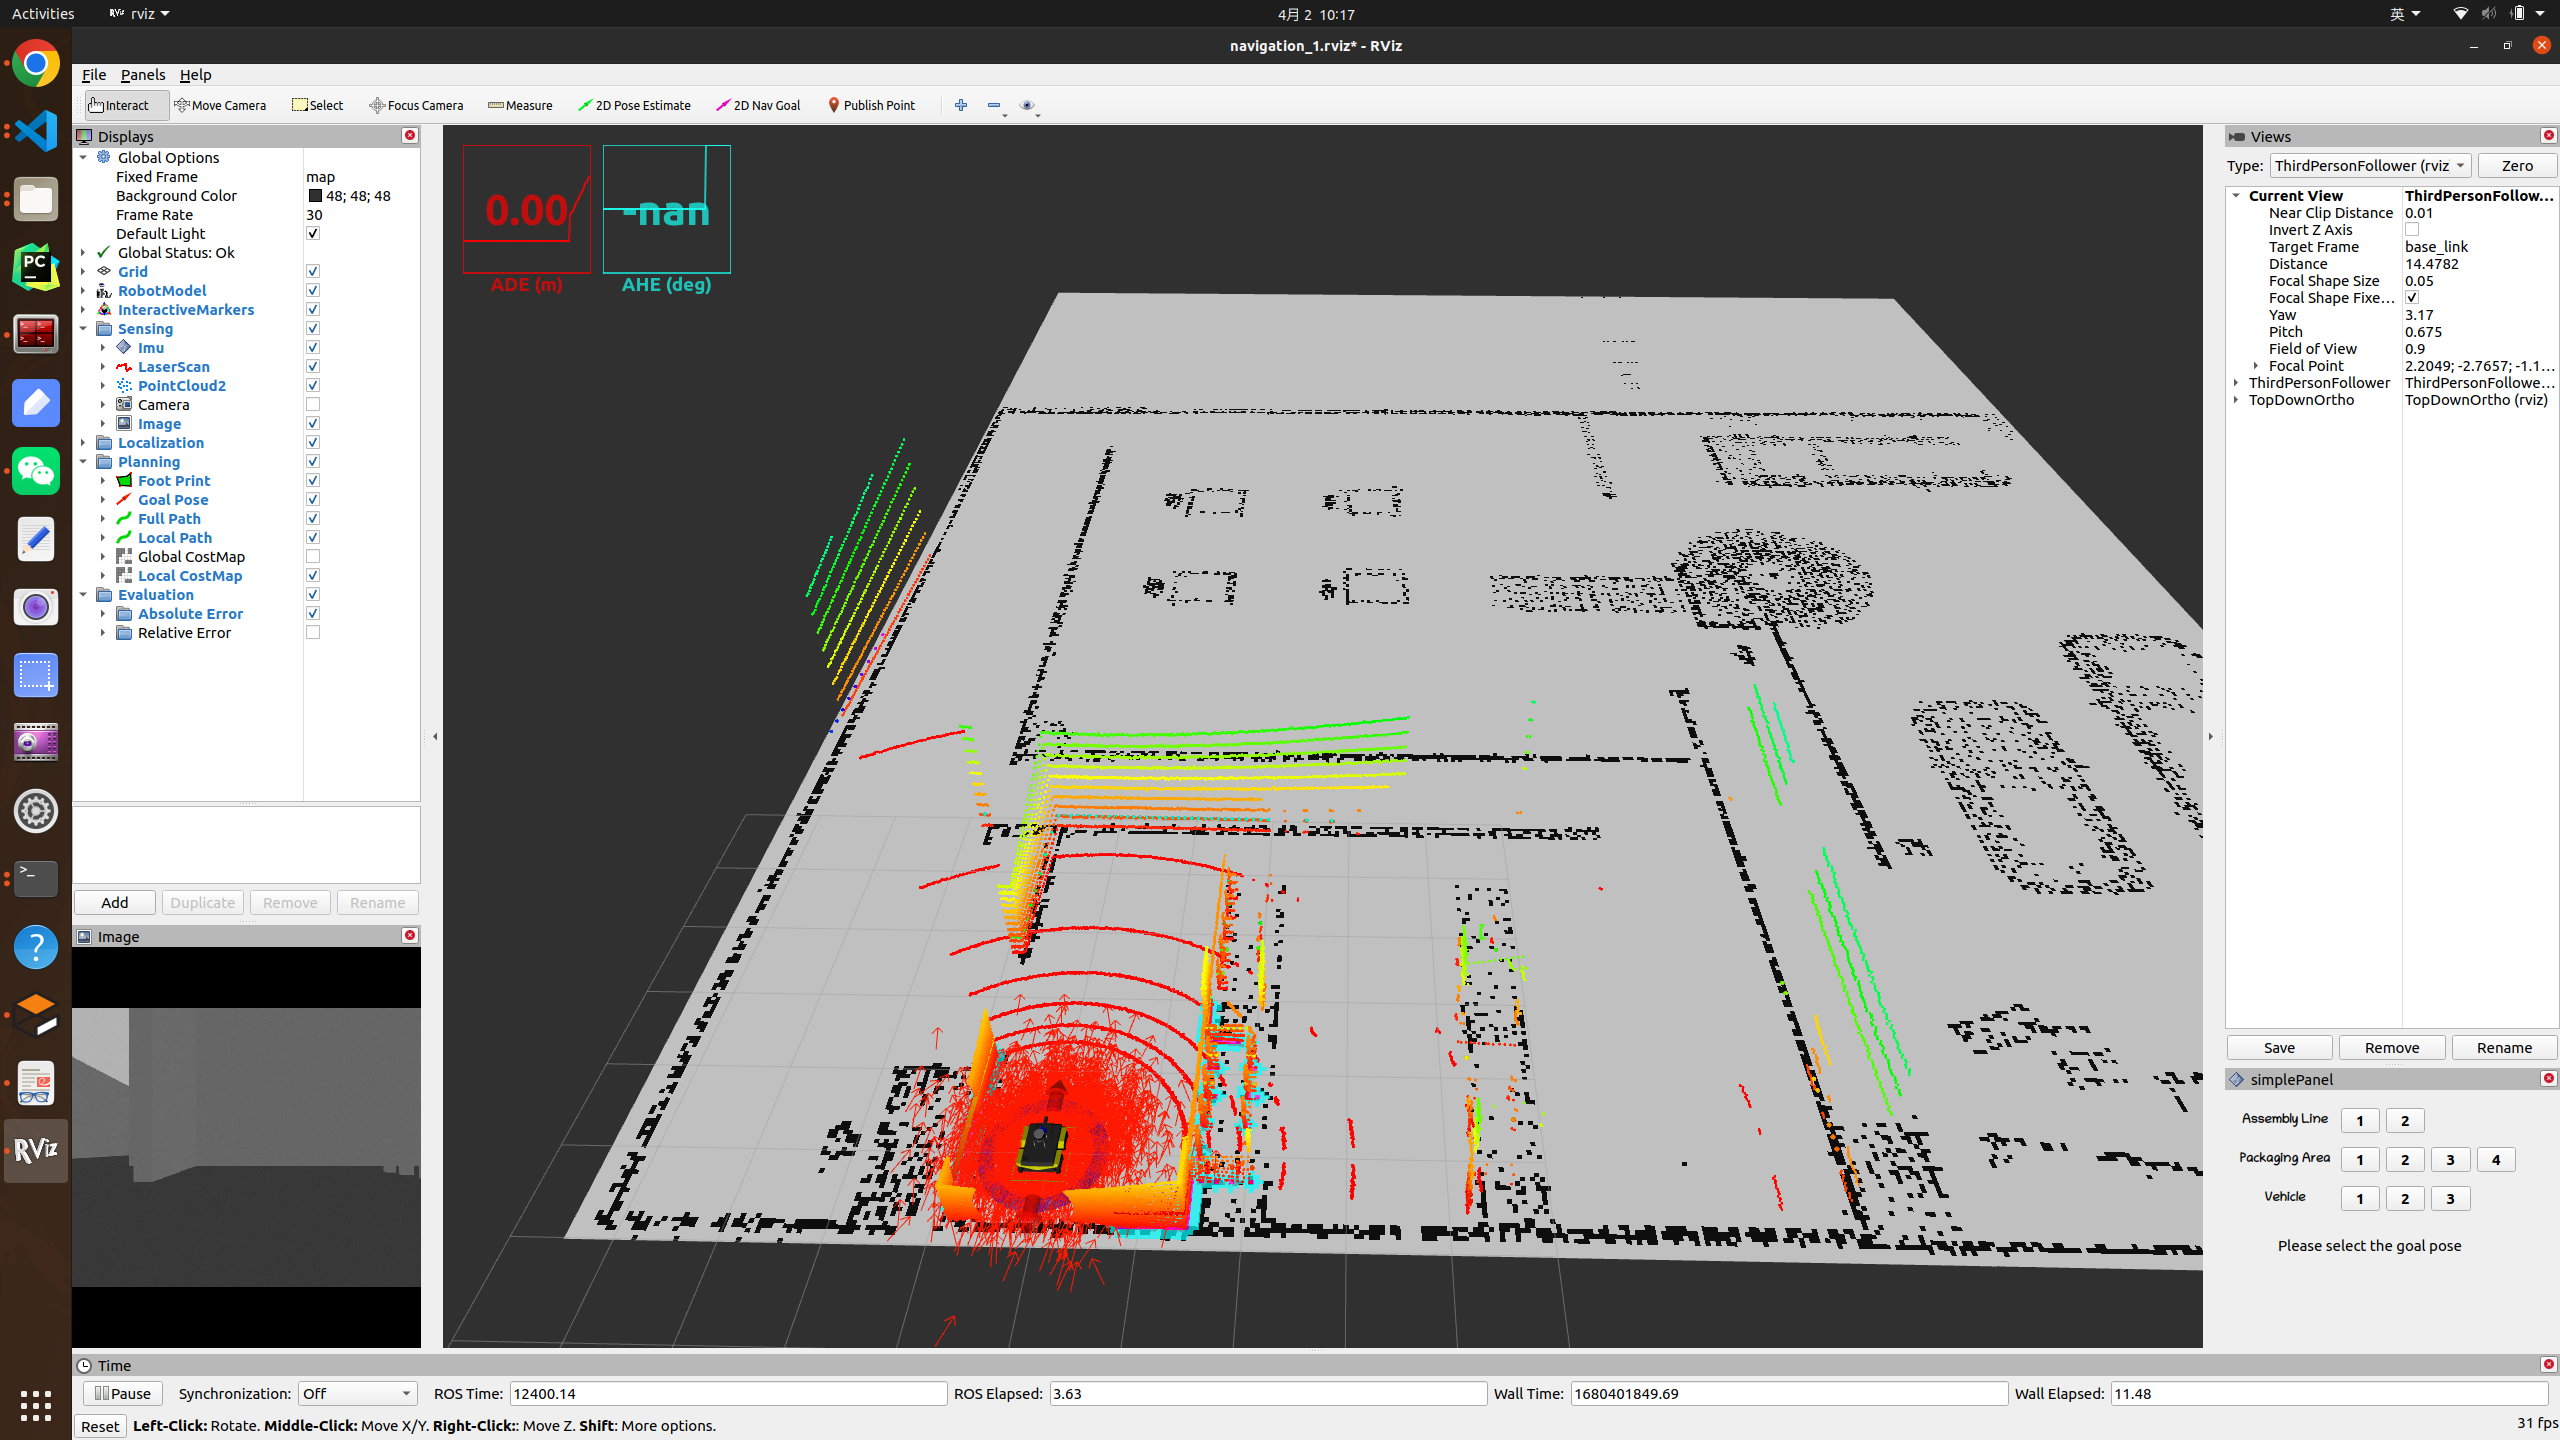Click the 2D Pose Estimate tool

point(635,105)
